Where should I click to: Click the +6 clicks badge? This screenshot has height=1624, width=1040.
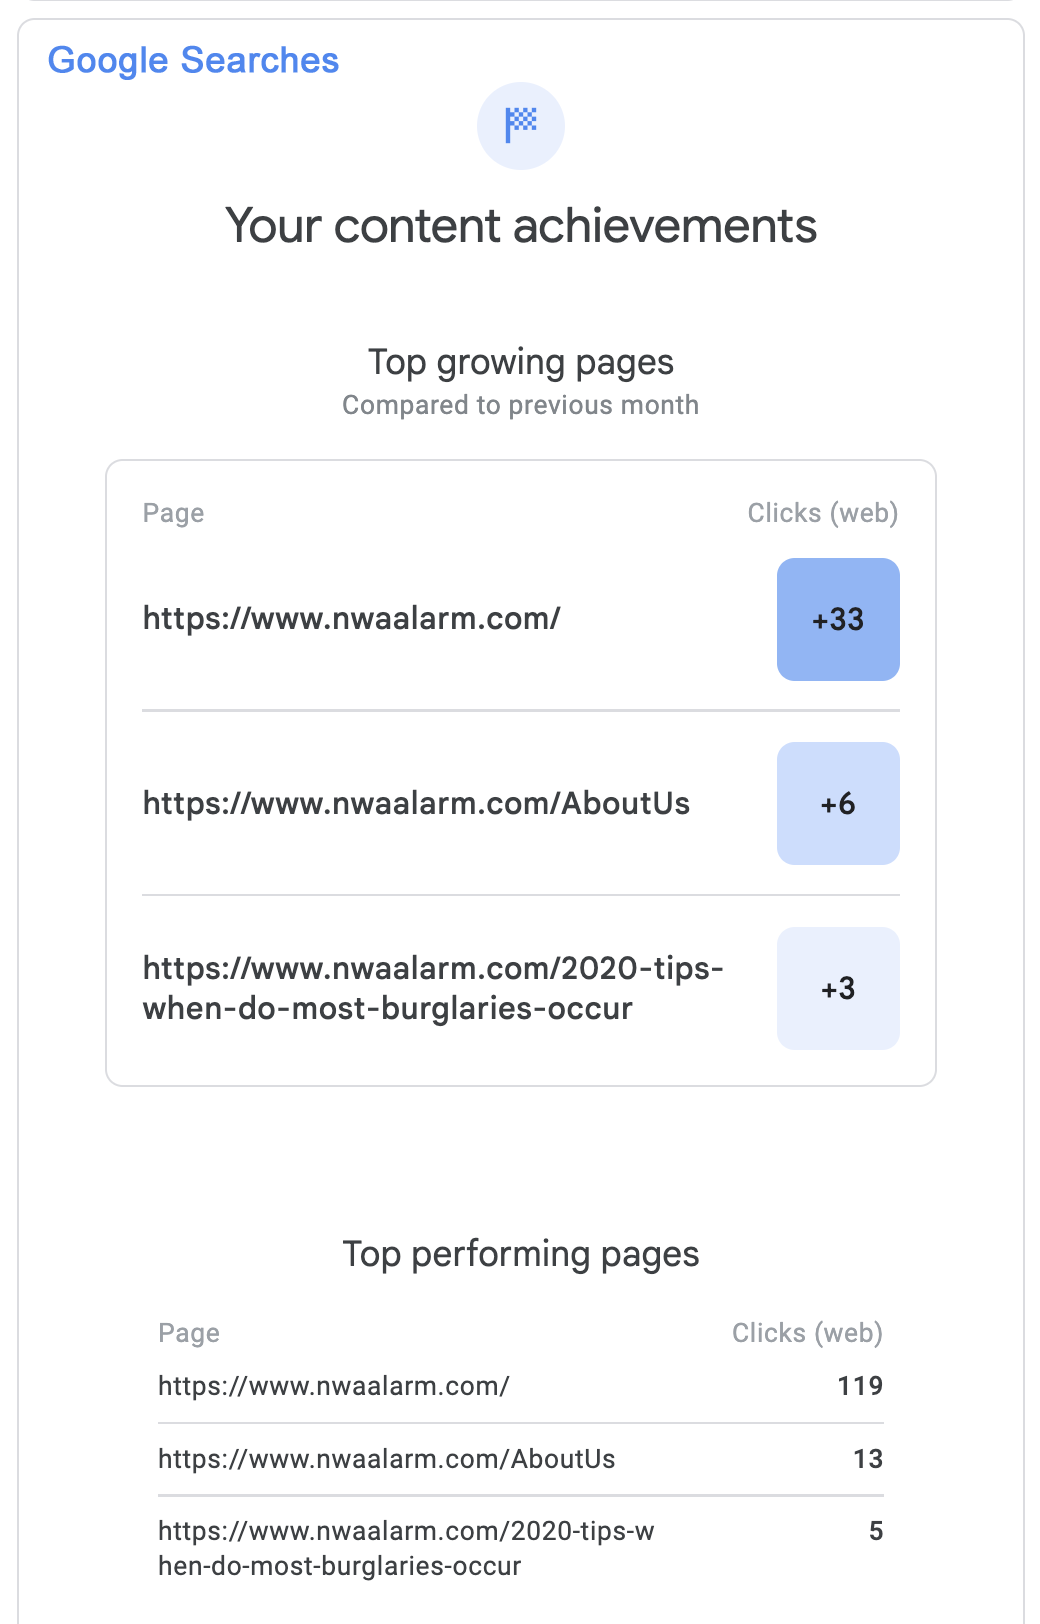tap(837, 804)
